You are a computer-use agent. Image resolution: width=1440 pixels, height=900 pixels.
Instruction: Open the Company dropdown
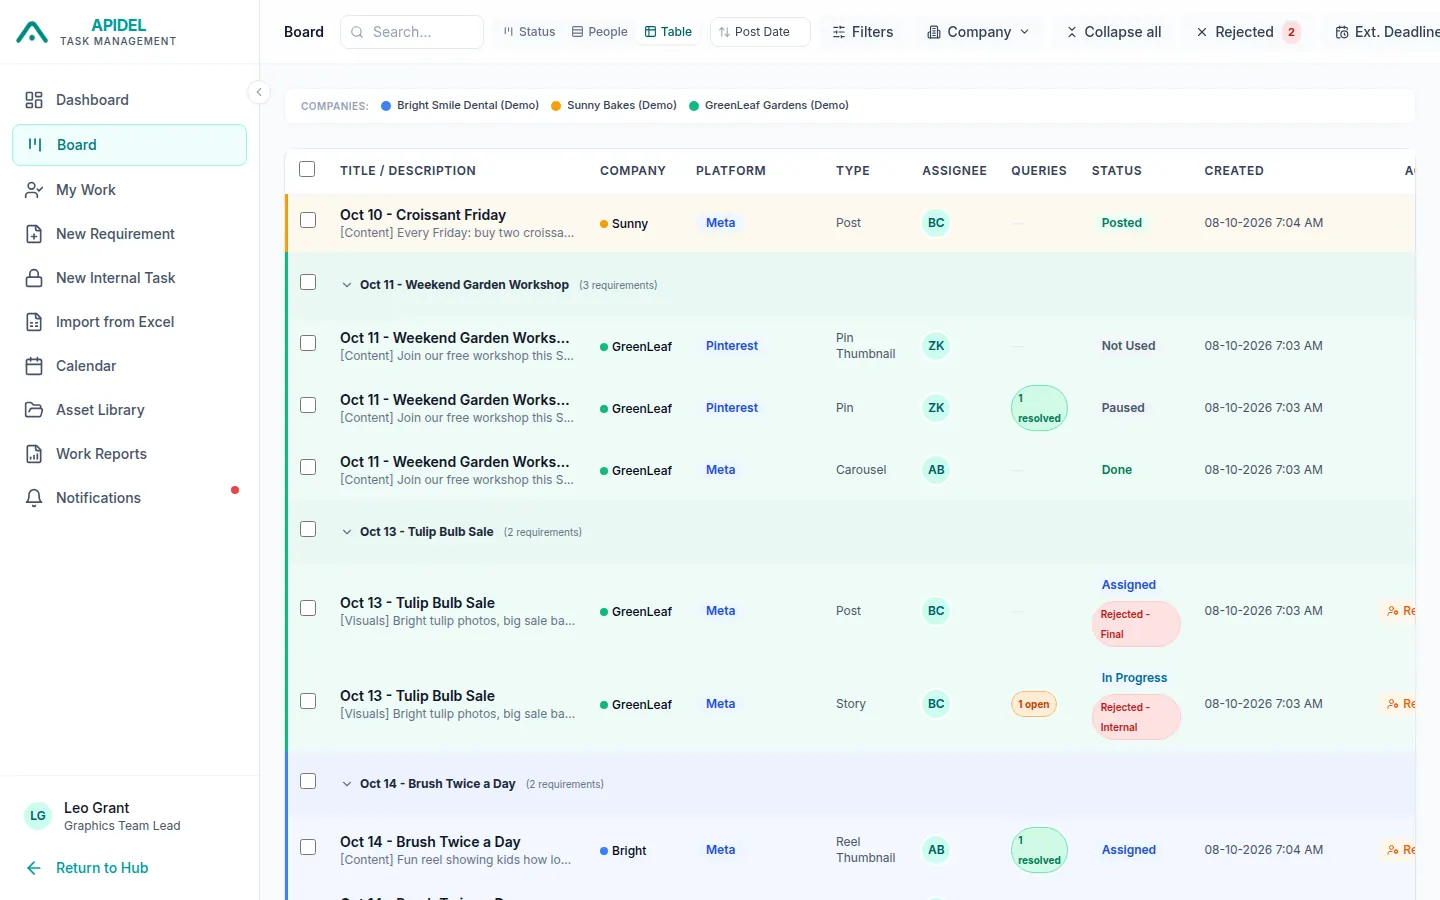[x=978, y=32]
